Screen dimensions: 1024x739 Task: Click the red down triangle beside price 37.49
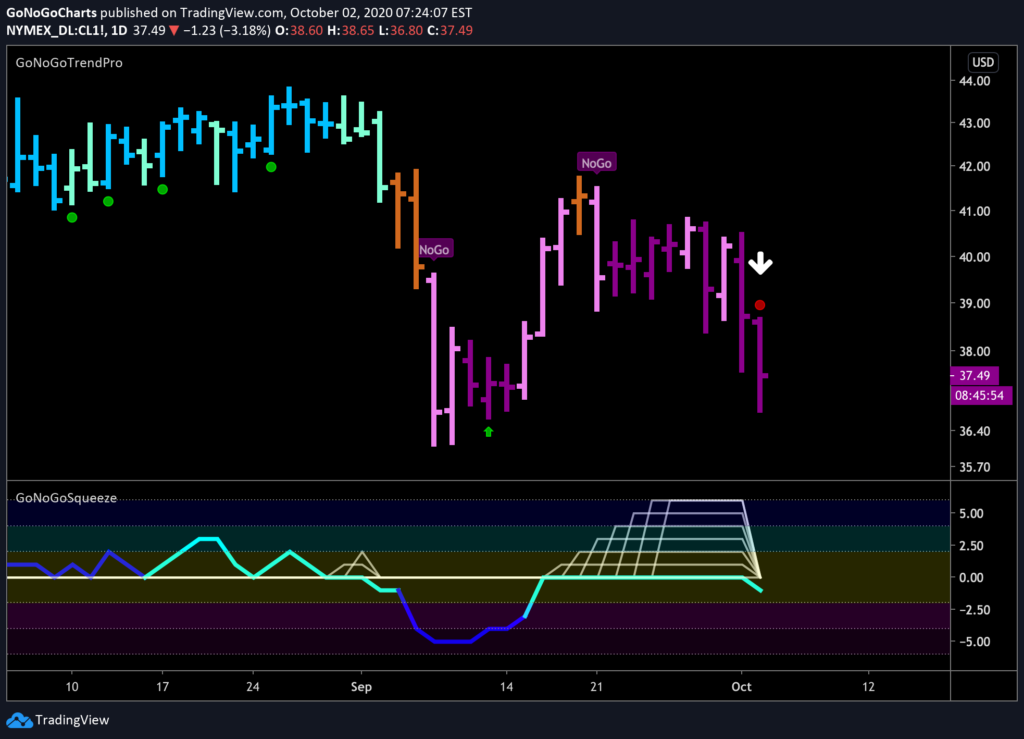pyautogui.click(x=174, y=31)
